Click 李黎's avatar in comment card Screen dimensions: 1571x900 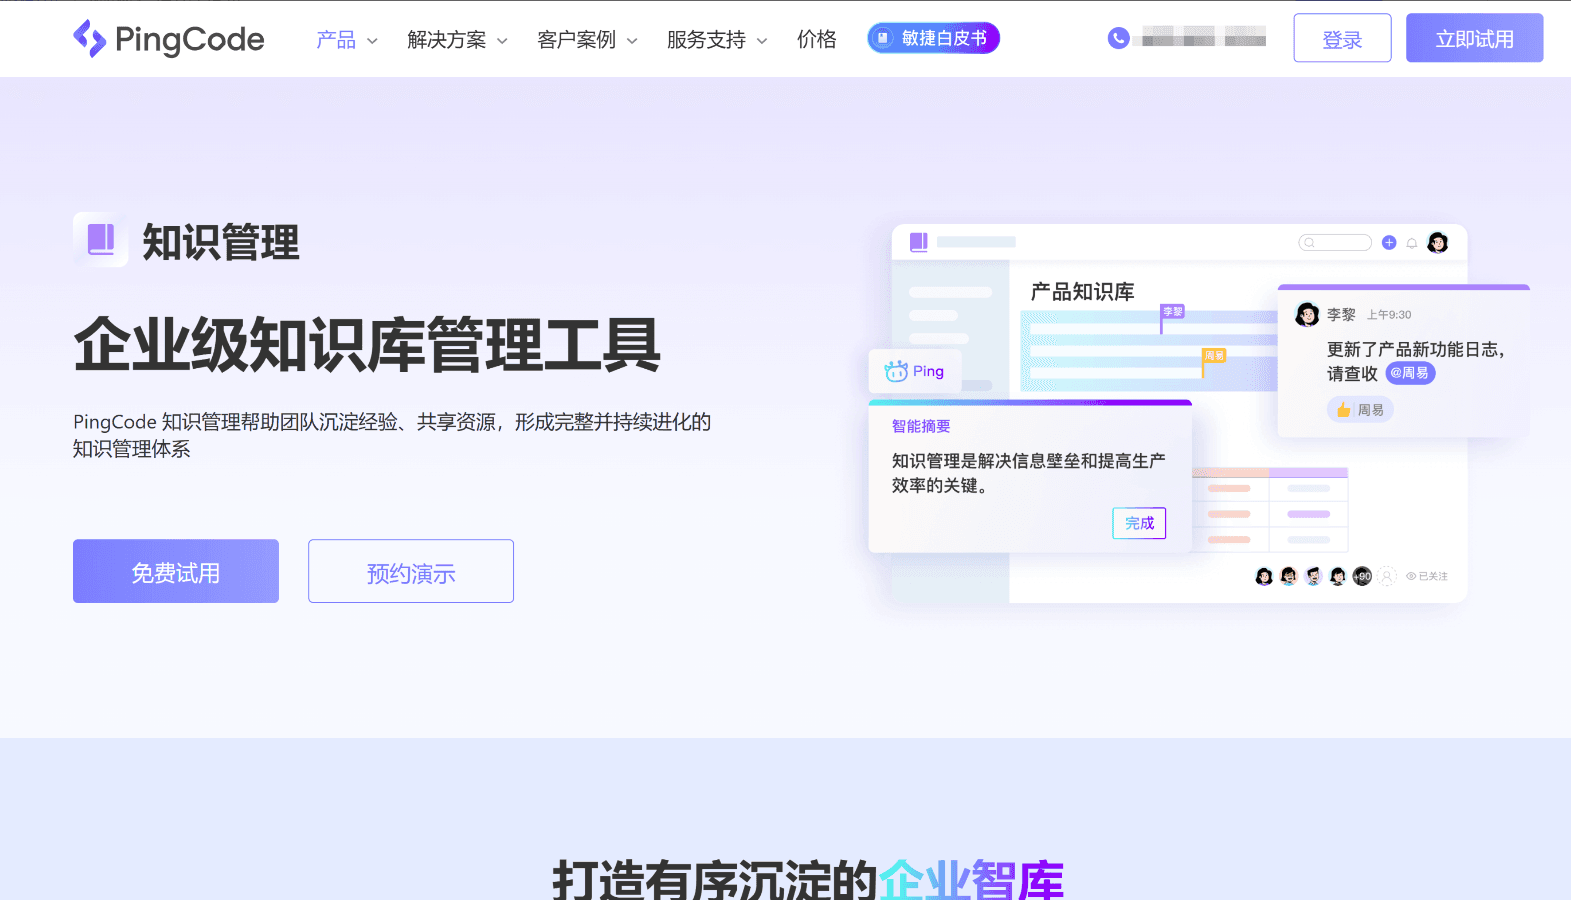1307,315
